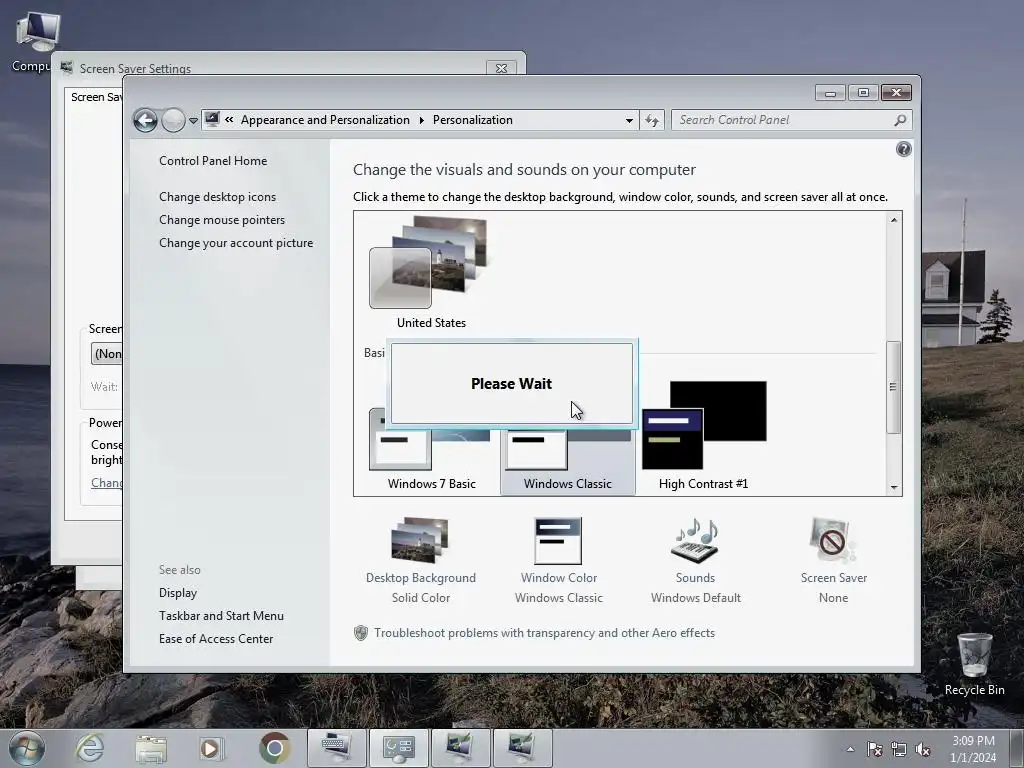
Task: Open Desktop Background settings icon
Action: tap(421, 541)
